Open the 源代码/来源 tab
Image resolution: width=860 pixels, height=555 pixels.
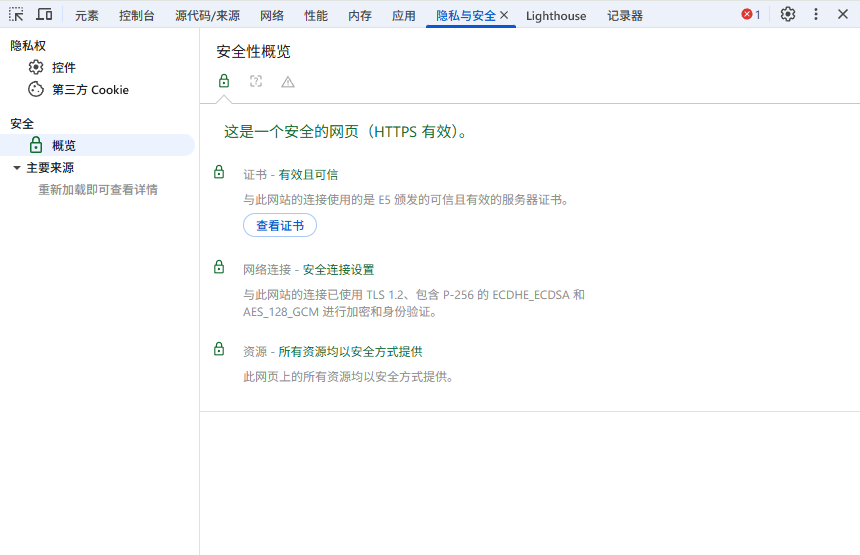[207, 15]
